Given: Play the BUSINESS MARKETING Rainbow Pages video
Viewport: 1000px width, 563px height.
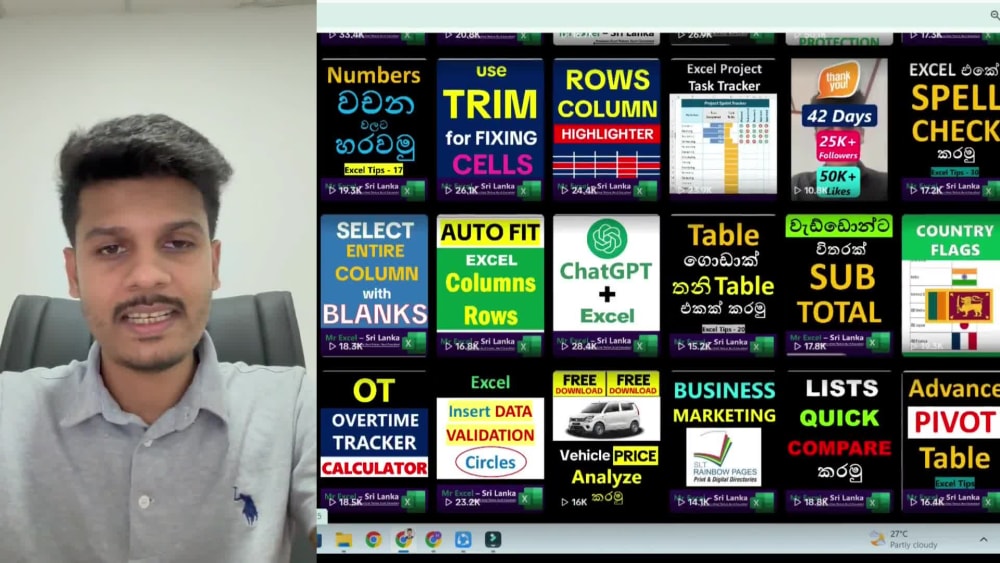Looking at the screenshot, I should (x=723, y=441).
